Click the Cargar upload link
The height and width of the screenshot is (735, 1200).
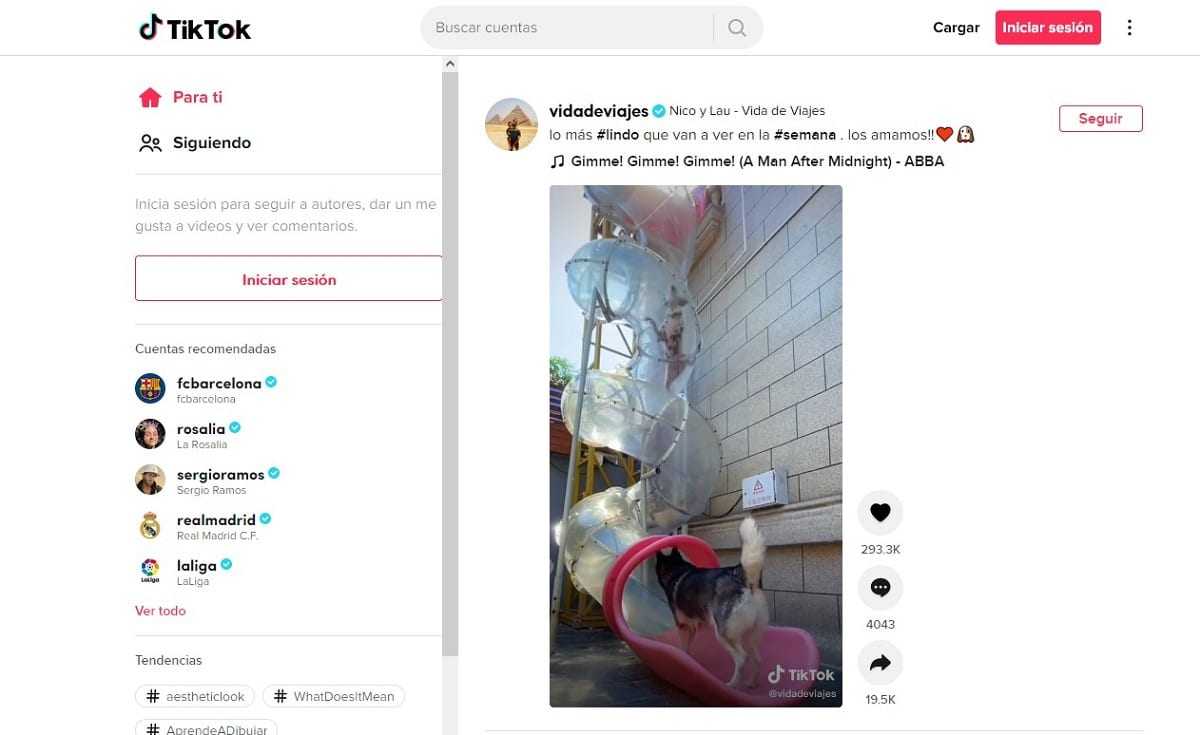pos(956,28)
